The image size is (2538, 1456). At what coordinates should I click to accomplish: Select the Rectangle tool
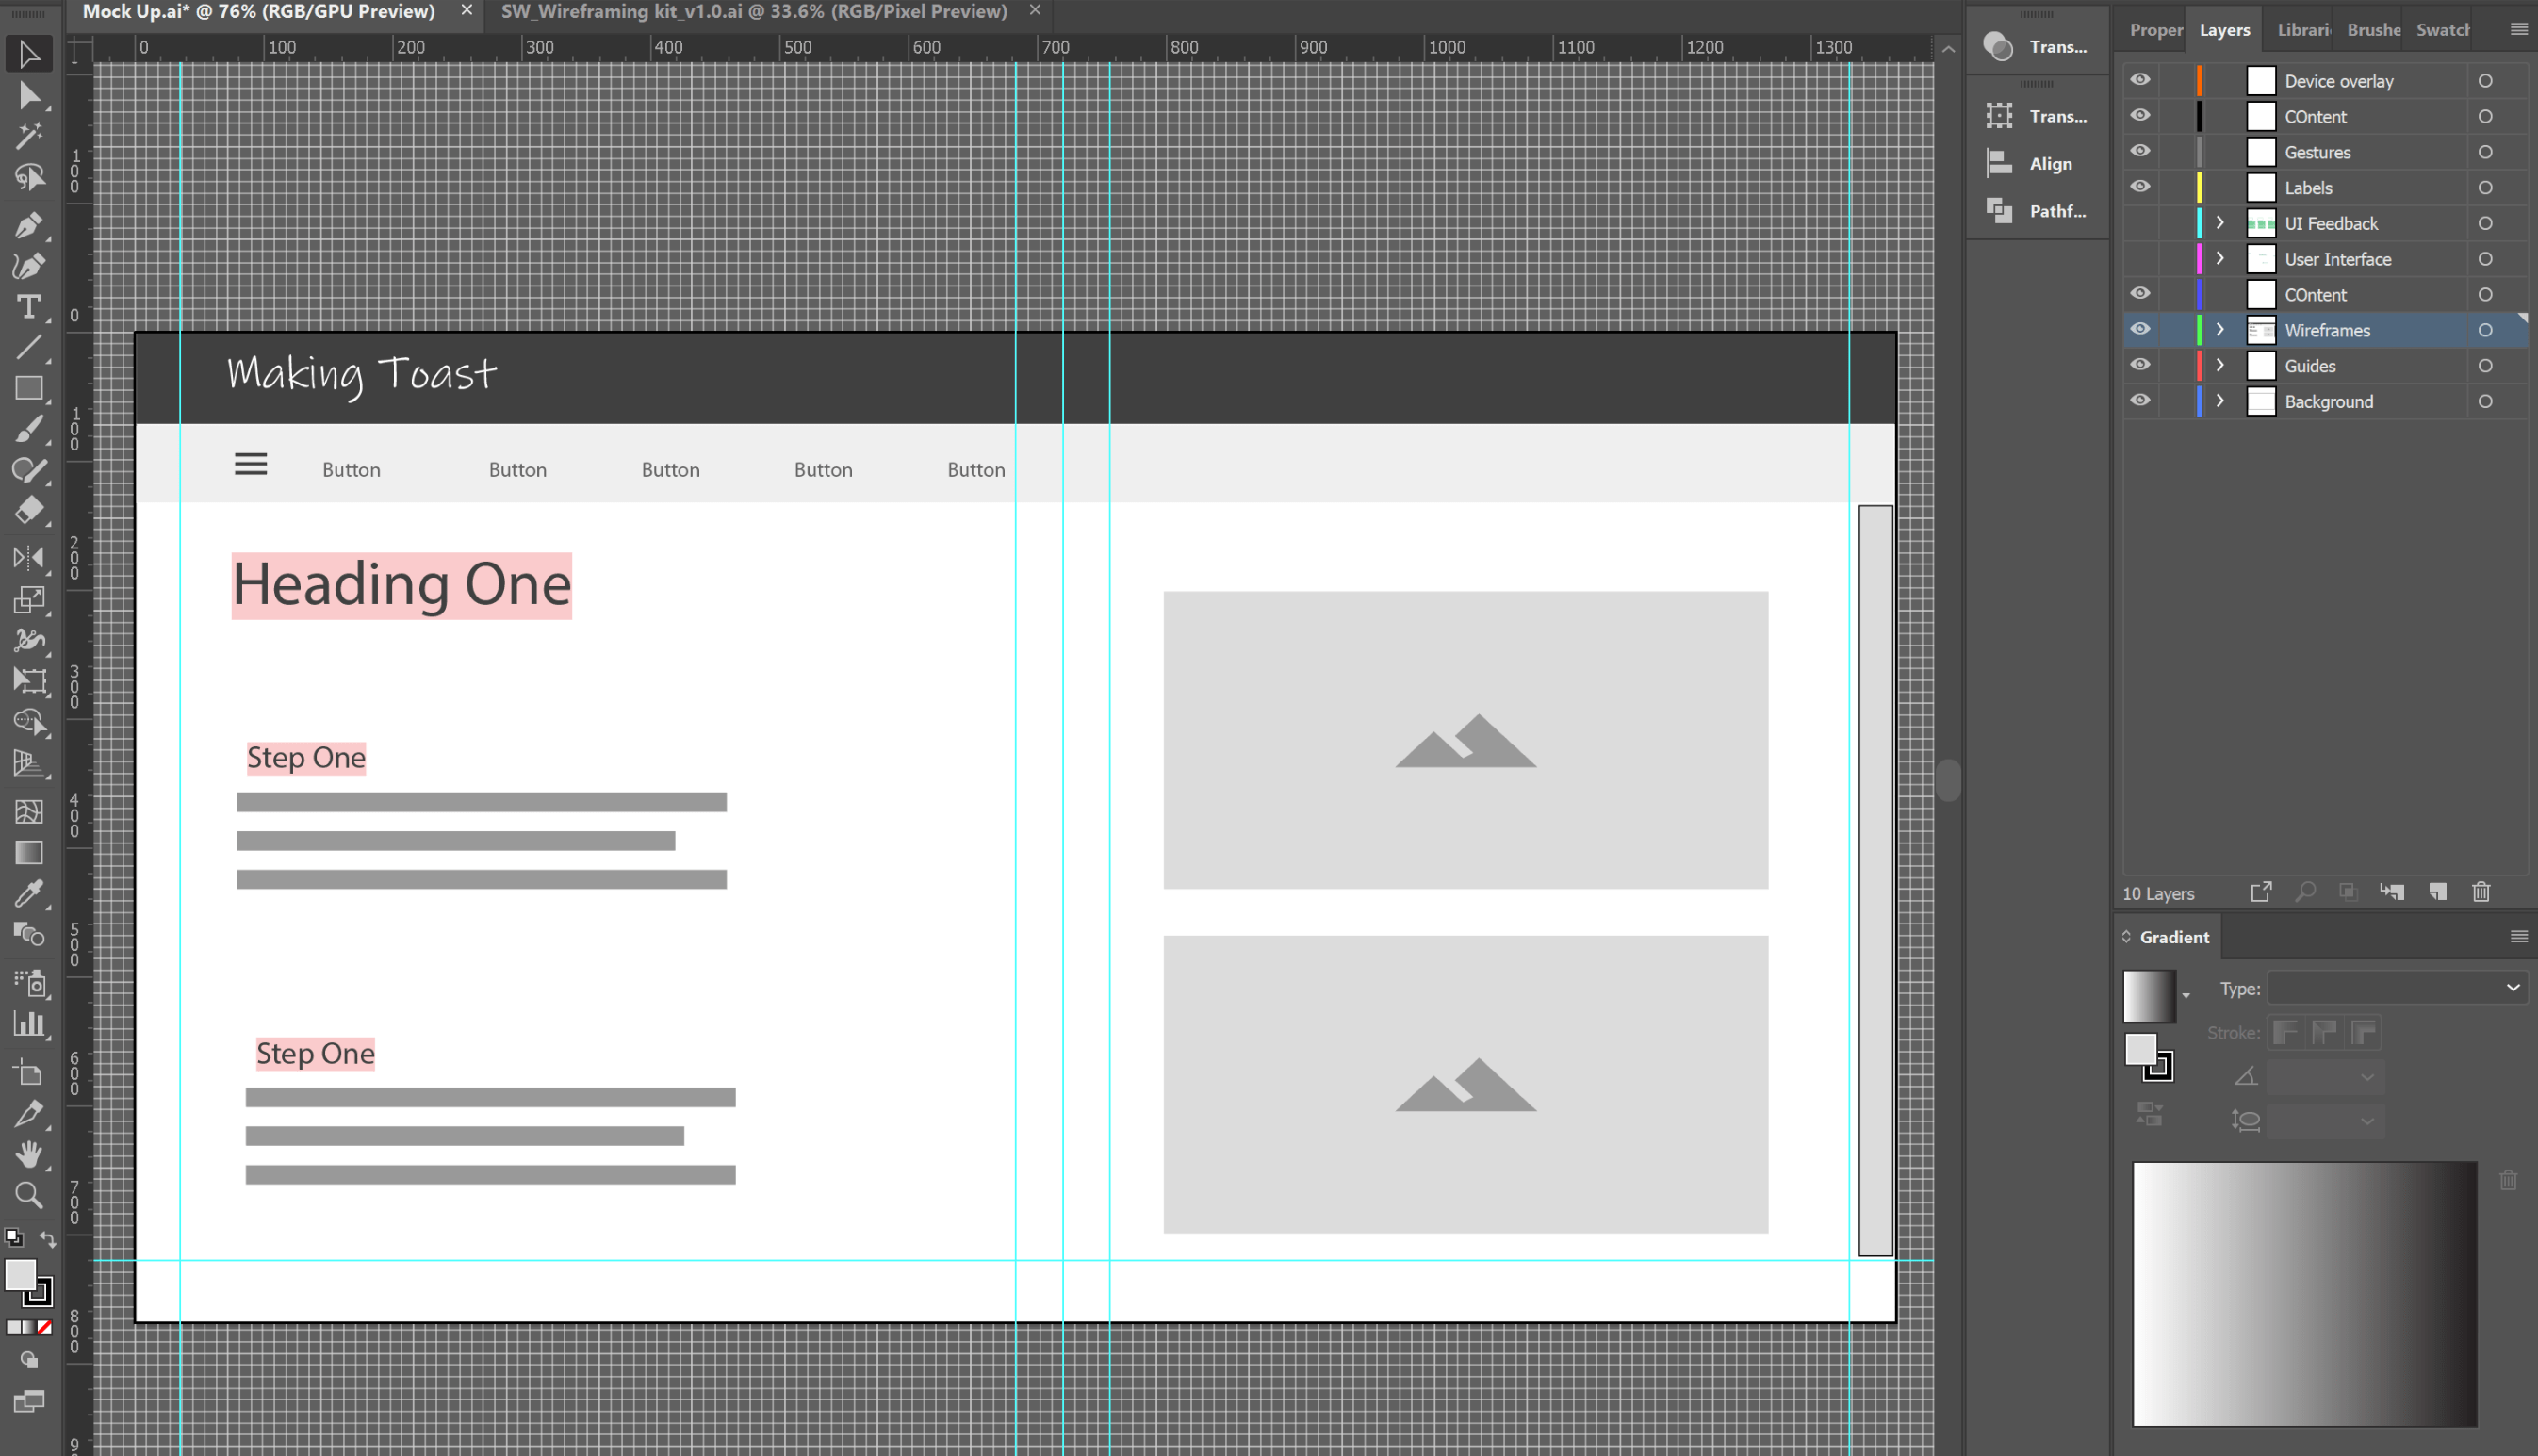[x=28, y=388]
